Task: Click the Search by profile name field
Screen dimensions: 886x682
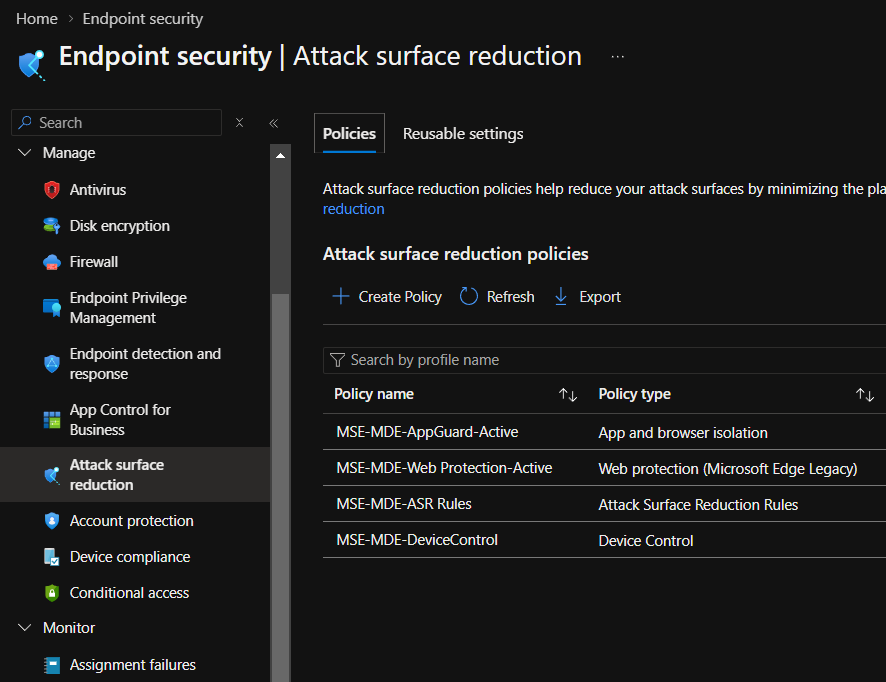Action: pos(600,360)
